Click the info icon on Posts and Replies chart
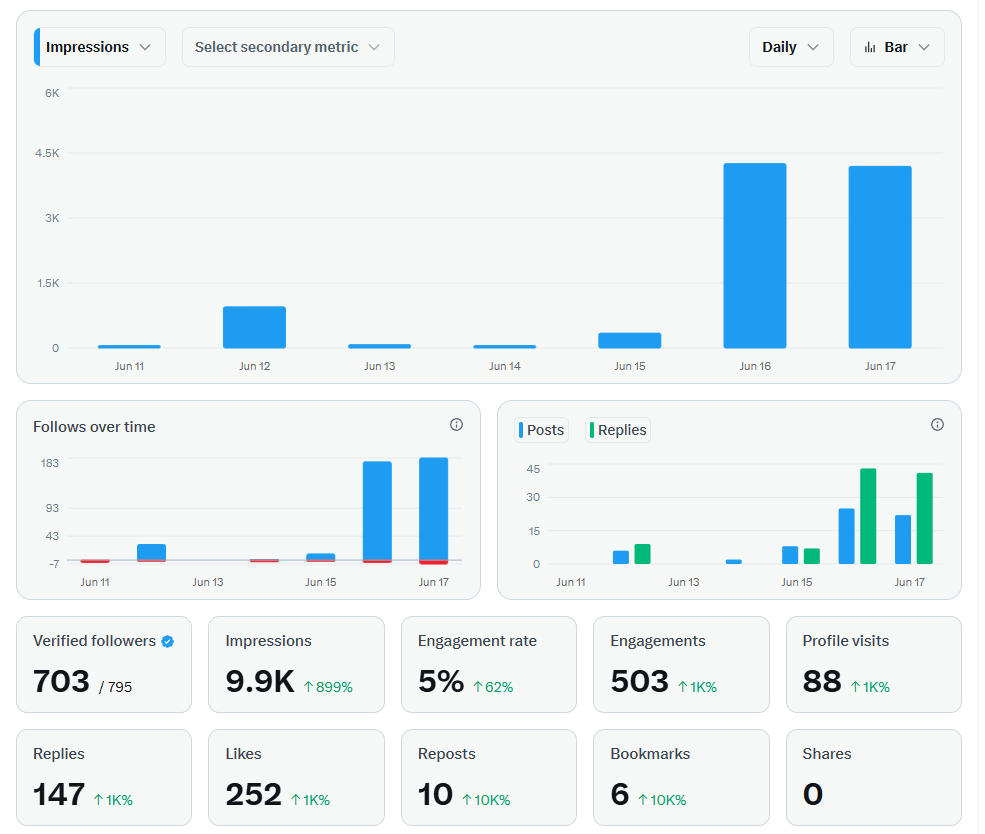The image size is (985, 834). click(x=937, y=425)
